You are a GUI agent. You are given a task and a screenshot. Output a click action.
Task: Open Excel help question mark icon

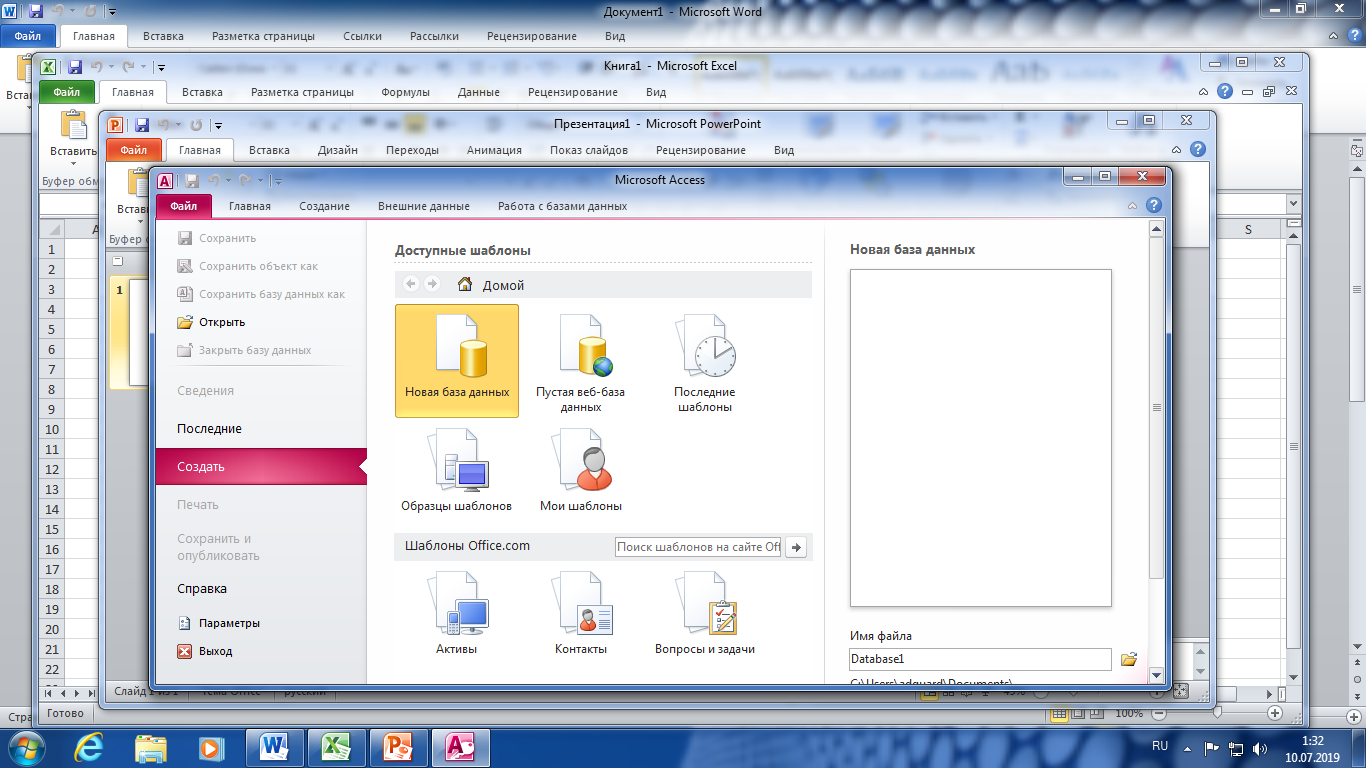click(1224, 91)
